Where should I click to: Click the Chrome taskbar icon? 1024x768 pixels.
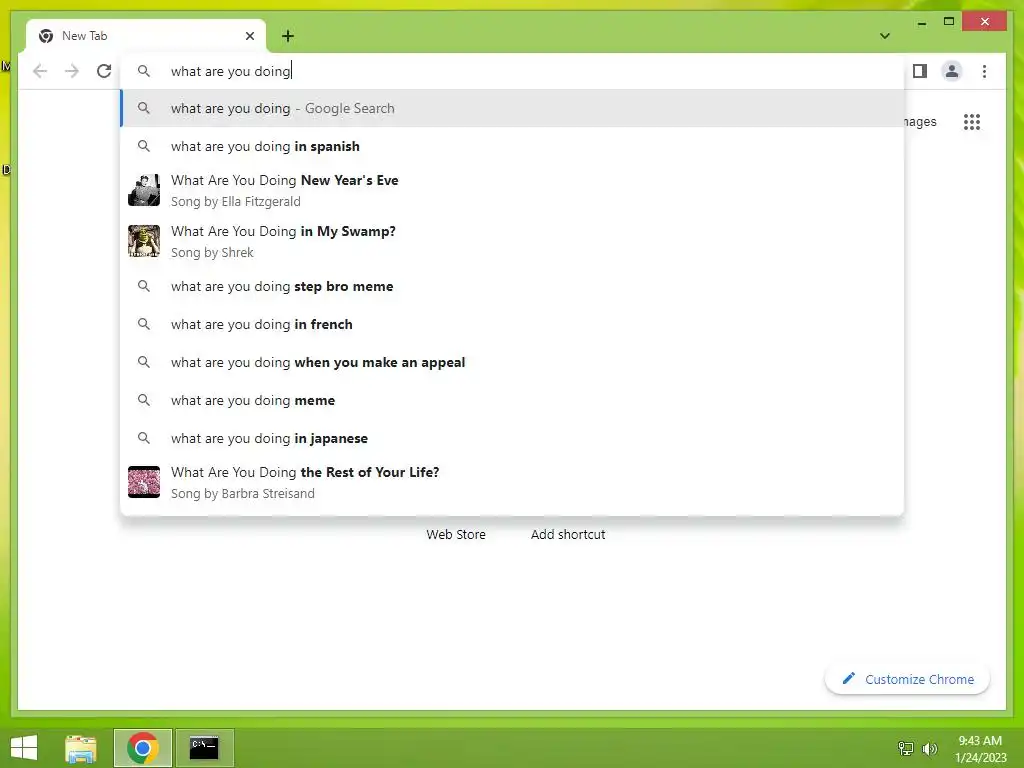pos(142,748)
